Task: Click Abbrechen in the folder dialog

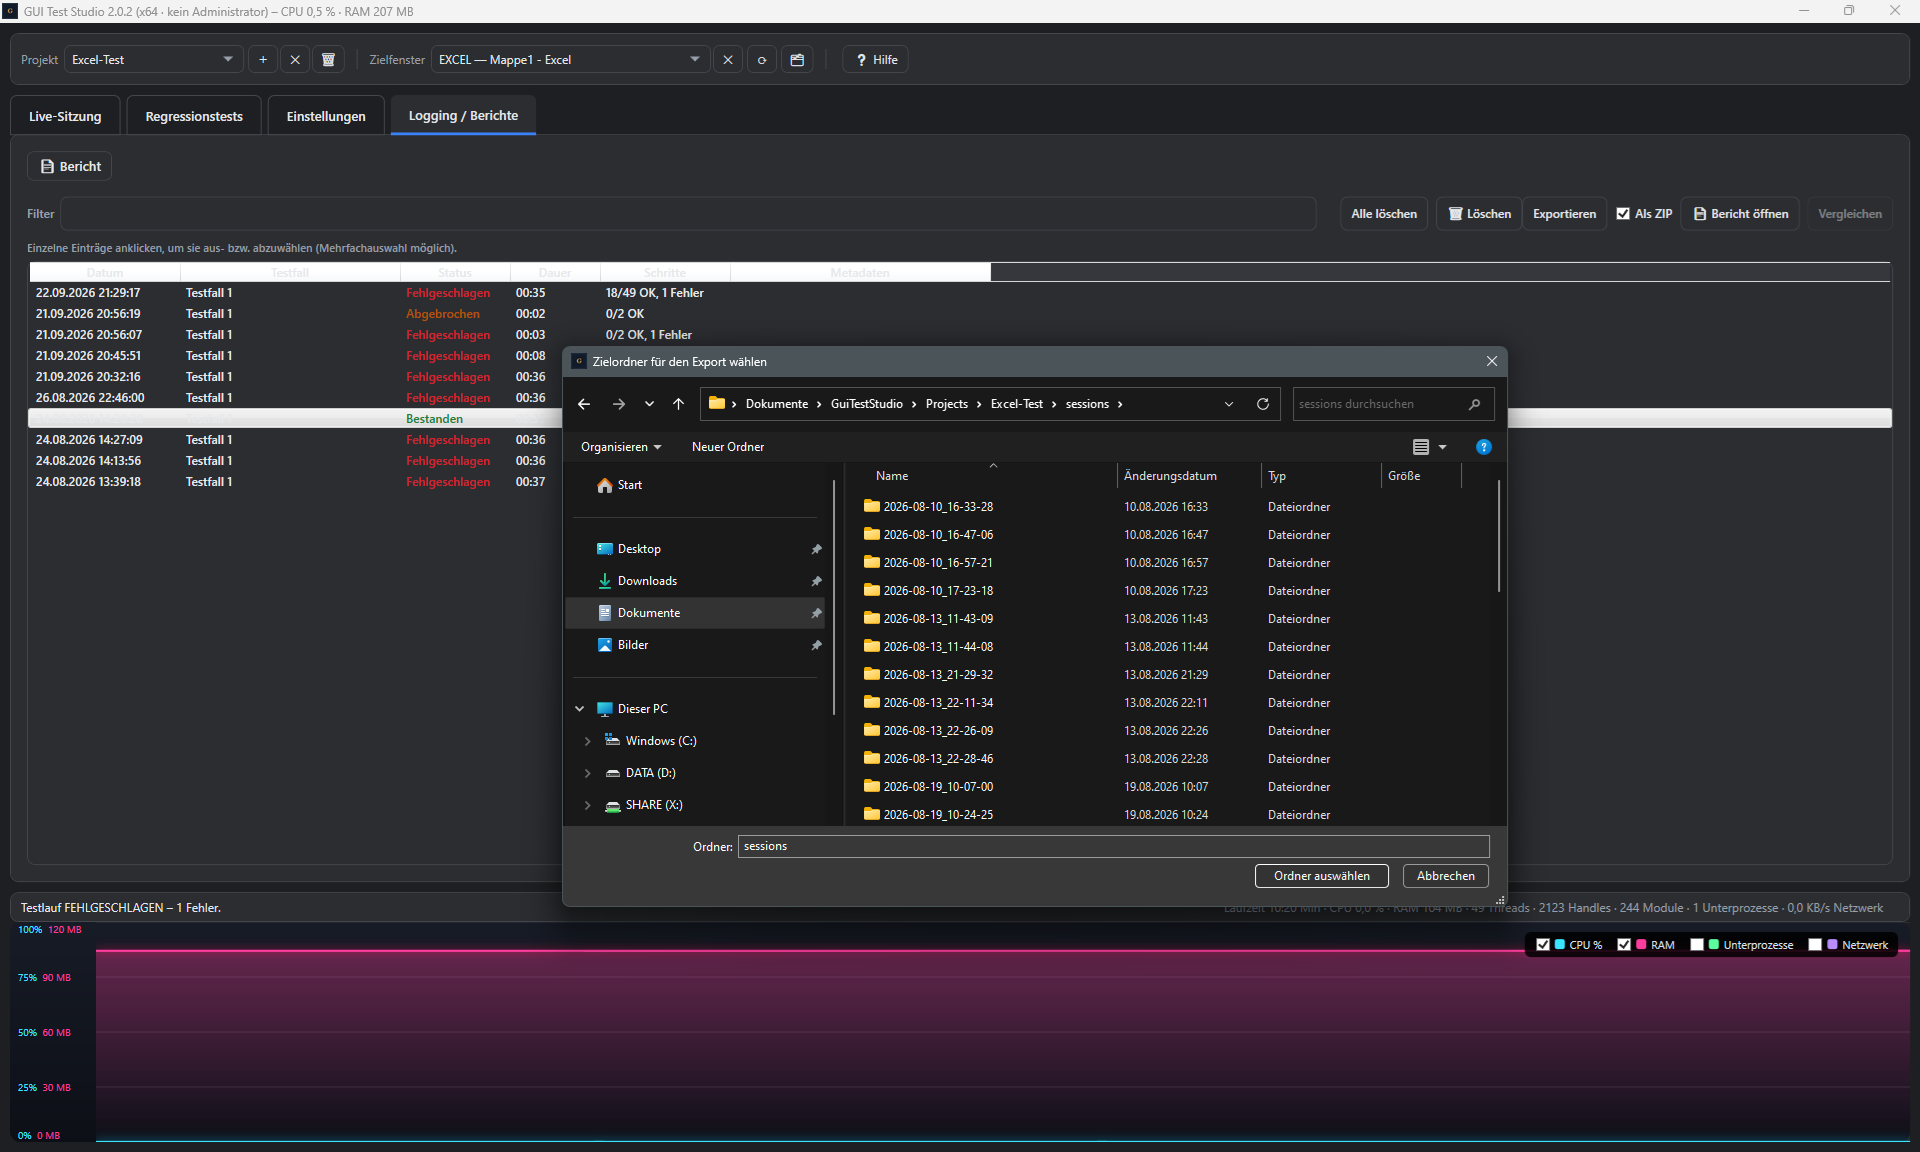Action: (1445, 876)
